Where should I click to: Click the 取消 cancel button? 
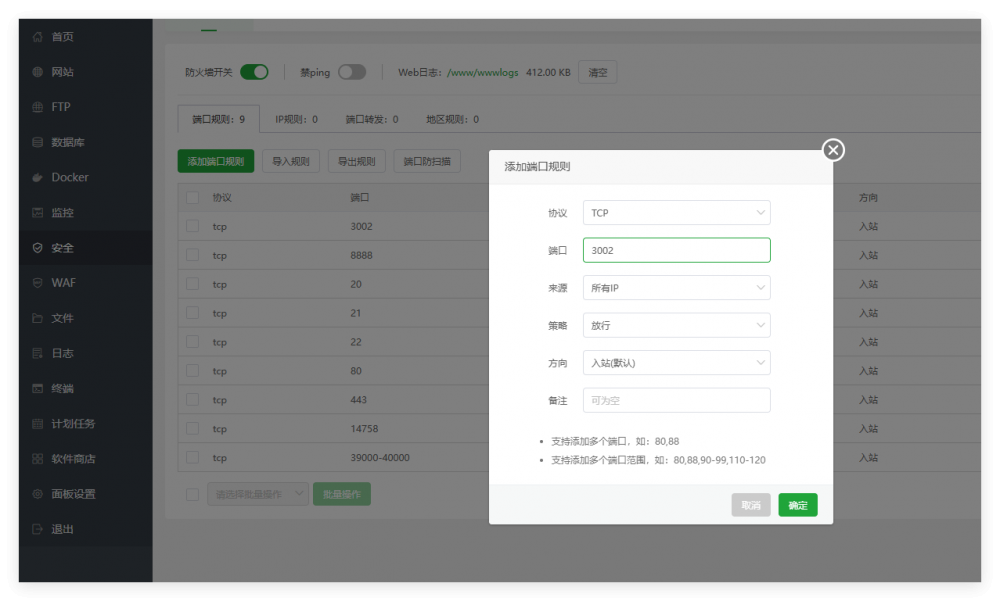(x=750, y=505)
